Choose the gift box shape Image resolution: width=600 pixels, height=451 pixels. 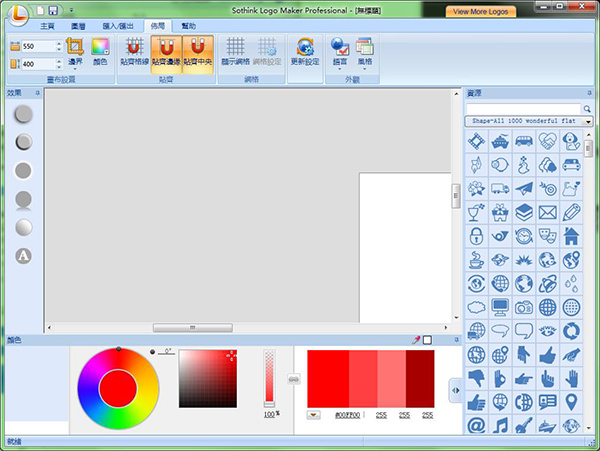pos(500,212)
